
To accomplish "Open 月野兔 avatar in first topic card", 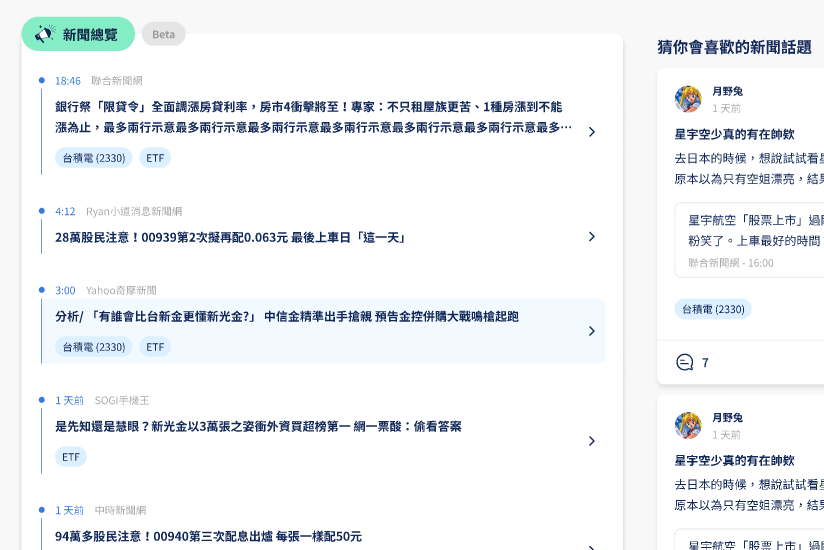I will pyautogui.click(x=688, y=99).
